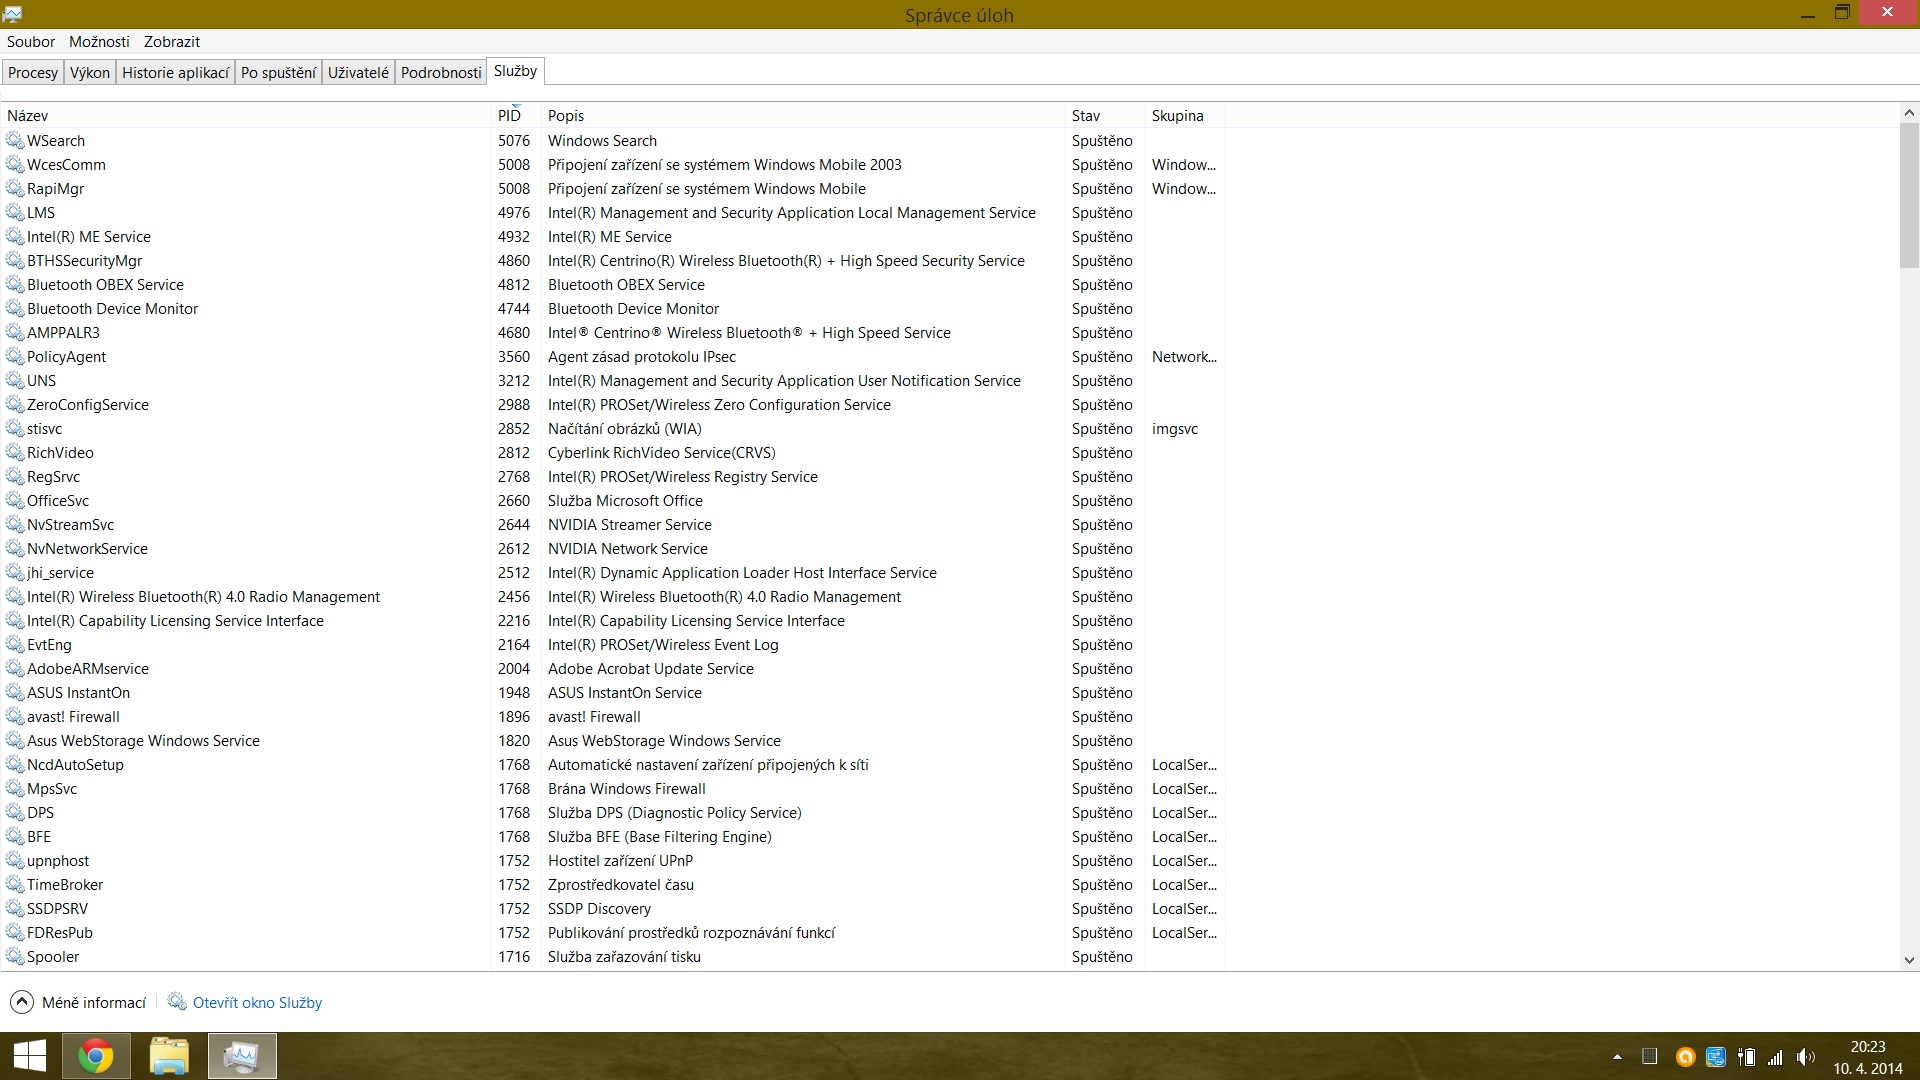Image resolution: width=1920 pixels, height=1080 pixels.
Task: Select Asus WebStorage Windows Service row
Action: [612, 740]
